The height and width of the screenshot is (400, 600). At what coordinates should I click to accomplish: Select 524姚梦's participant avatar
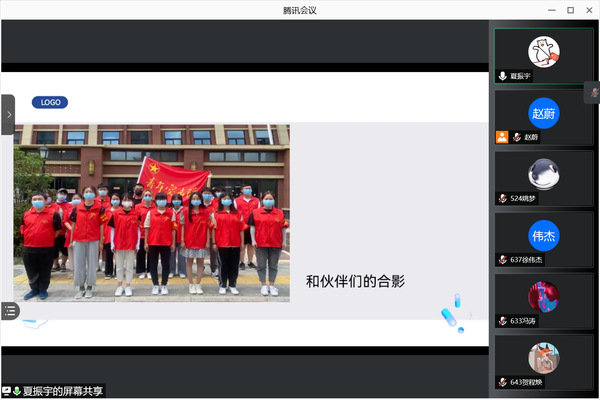[543, 173]
